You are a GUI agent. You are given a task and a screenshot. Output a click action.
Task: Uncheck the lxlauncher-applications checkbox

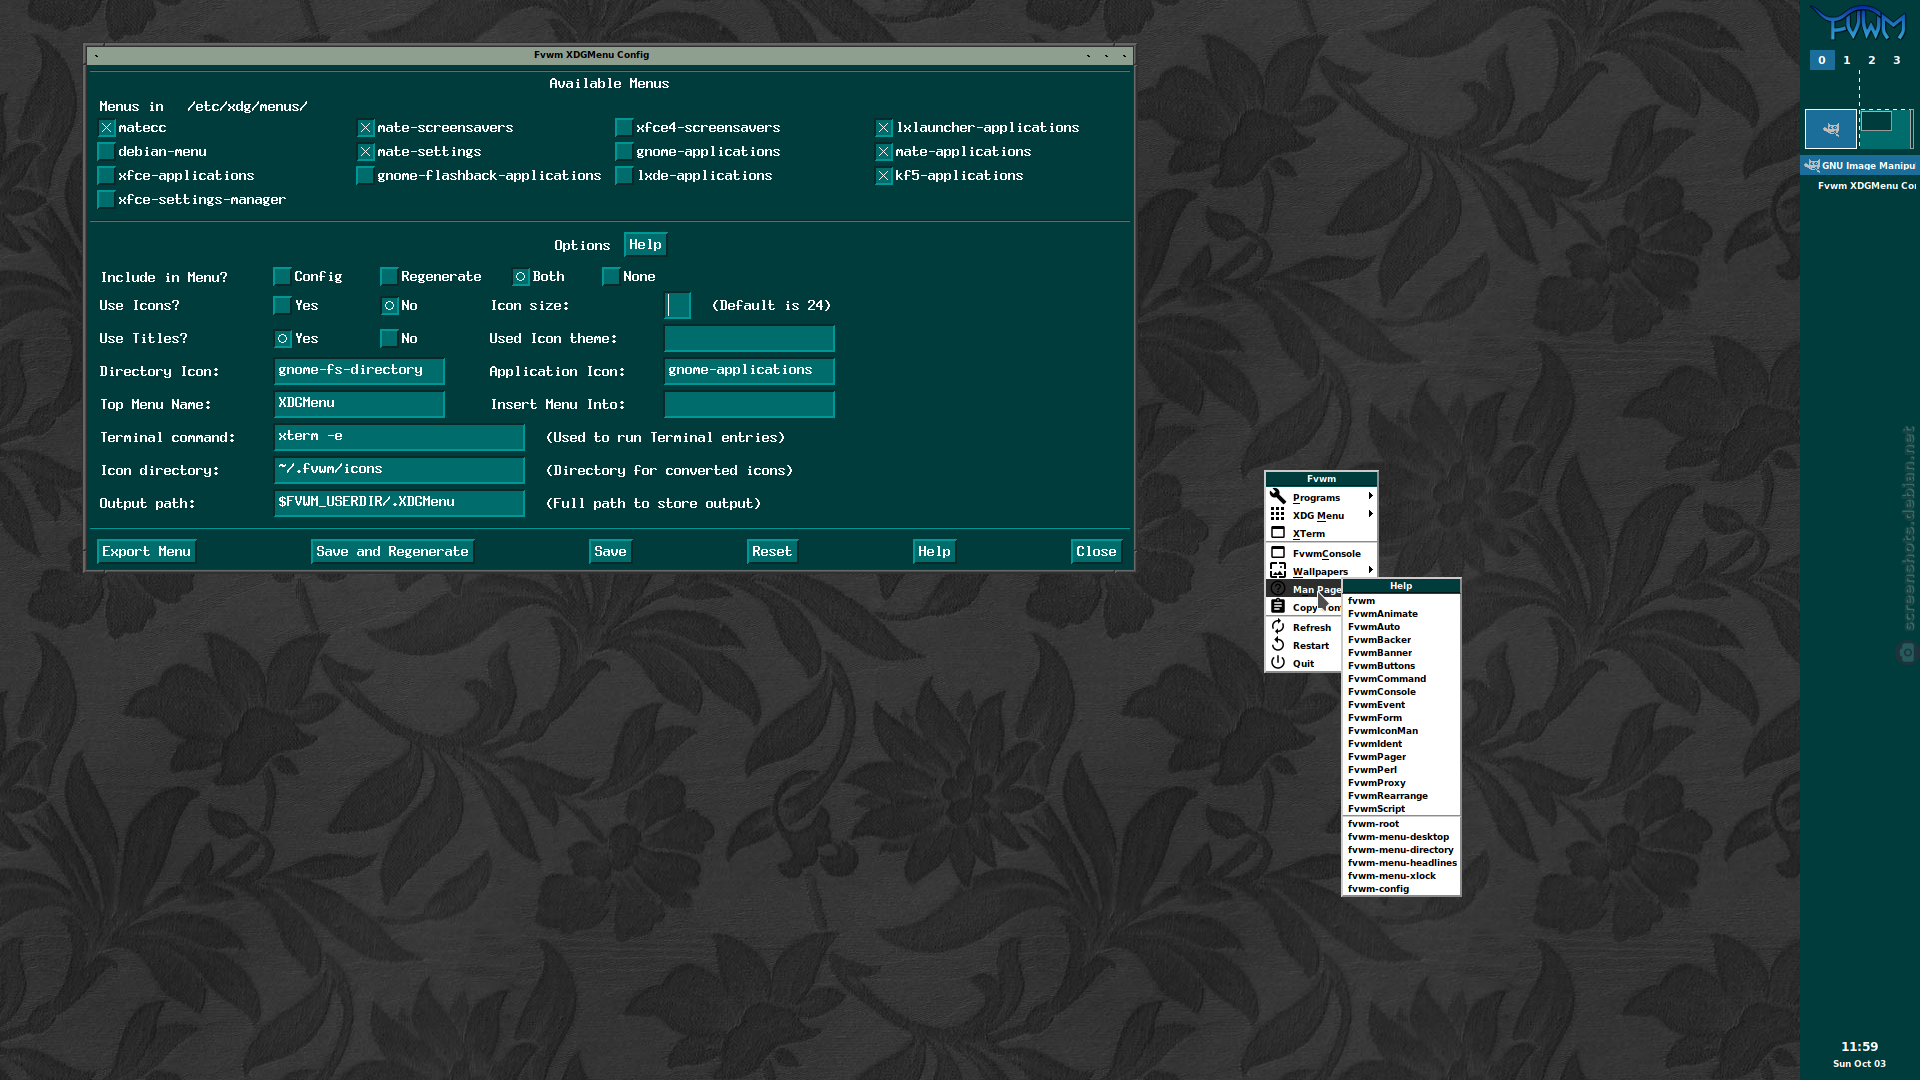tap(884, 128)
